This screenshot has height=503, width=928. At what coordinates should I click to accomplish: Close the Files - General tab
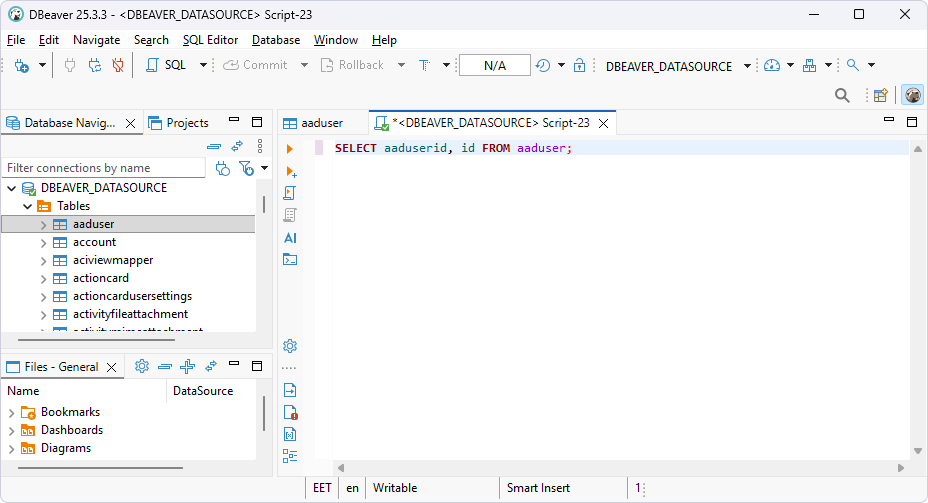click(x=111, y=367)
